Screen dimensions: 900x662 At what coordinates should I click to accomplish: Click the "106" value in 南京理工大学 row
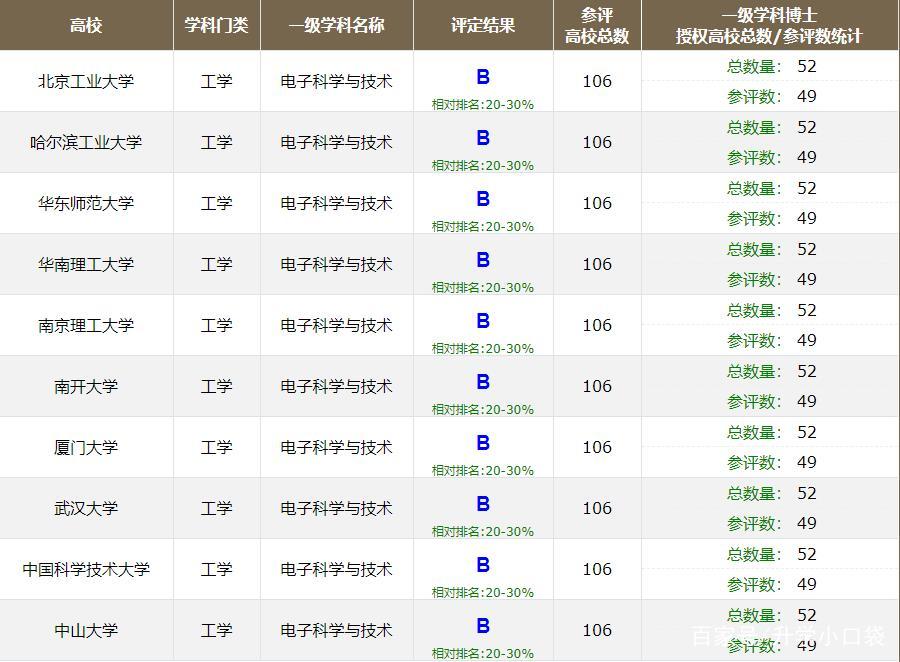point(597,325)
